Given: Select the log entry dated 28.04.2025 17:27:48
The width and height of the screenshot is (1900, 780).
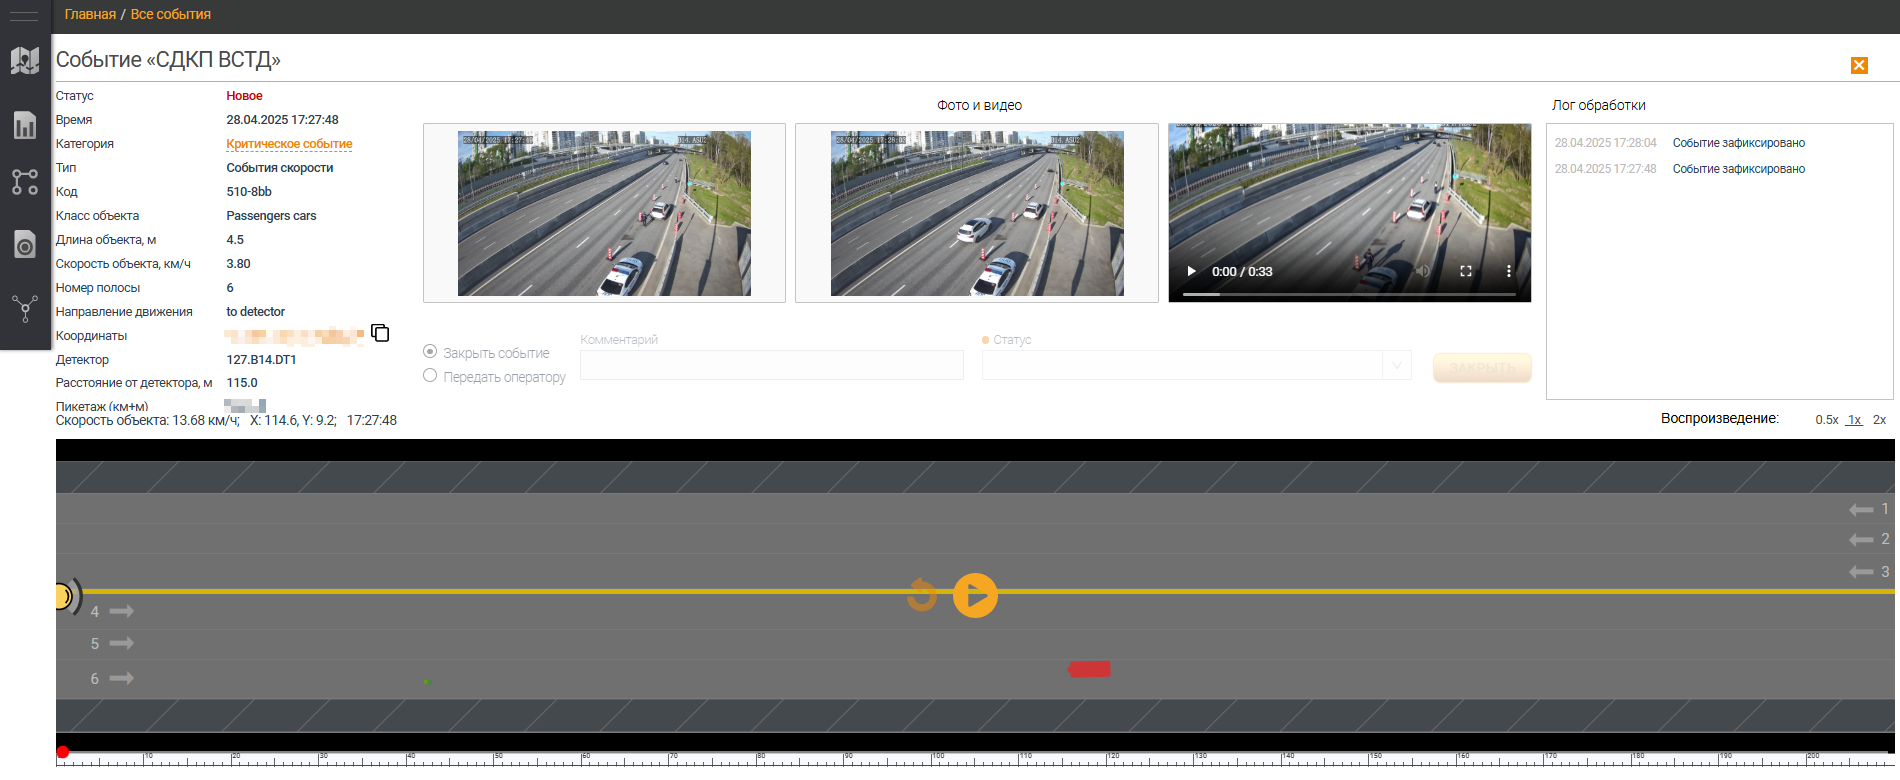Looking at the screenshot, I should pos(1680,169).
